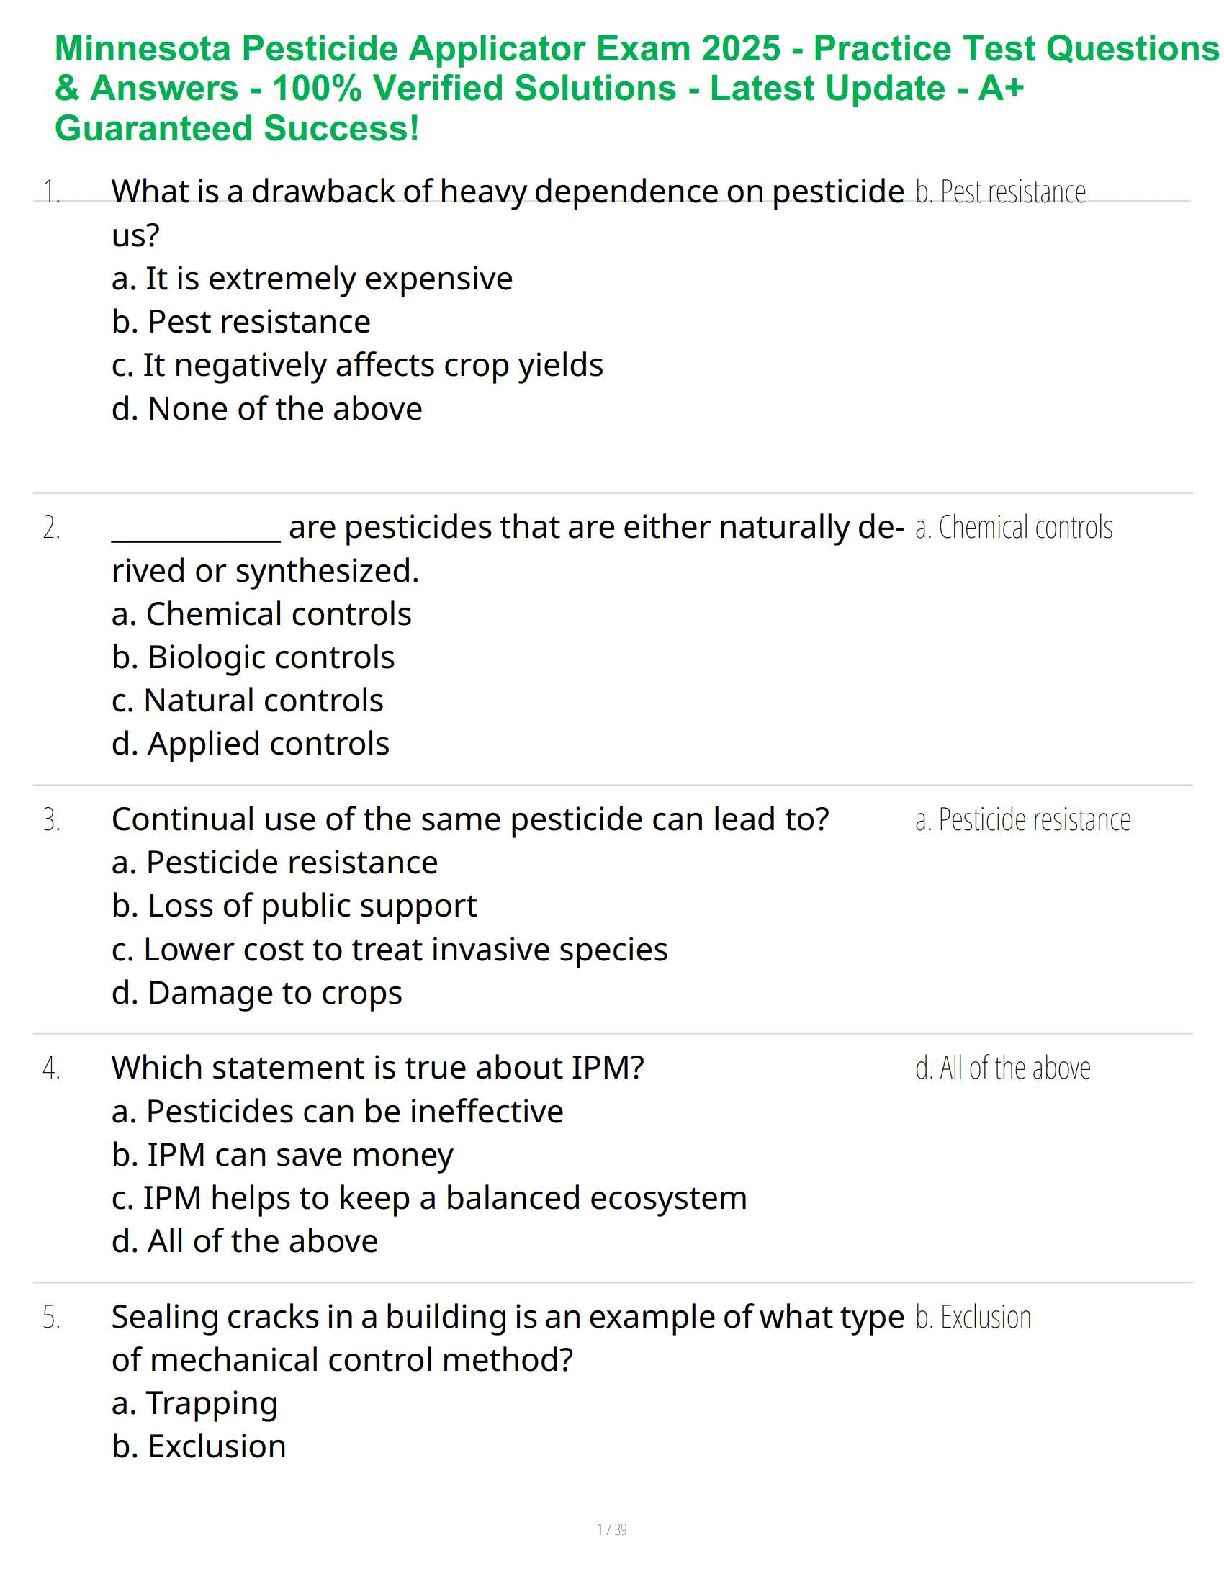Select 'a. Chemical controls' answer choice

261,614
